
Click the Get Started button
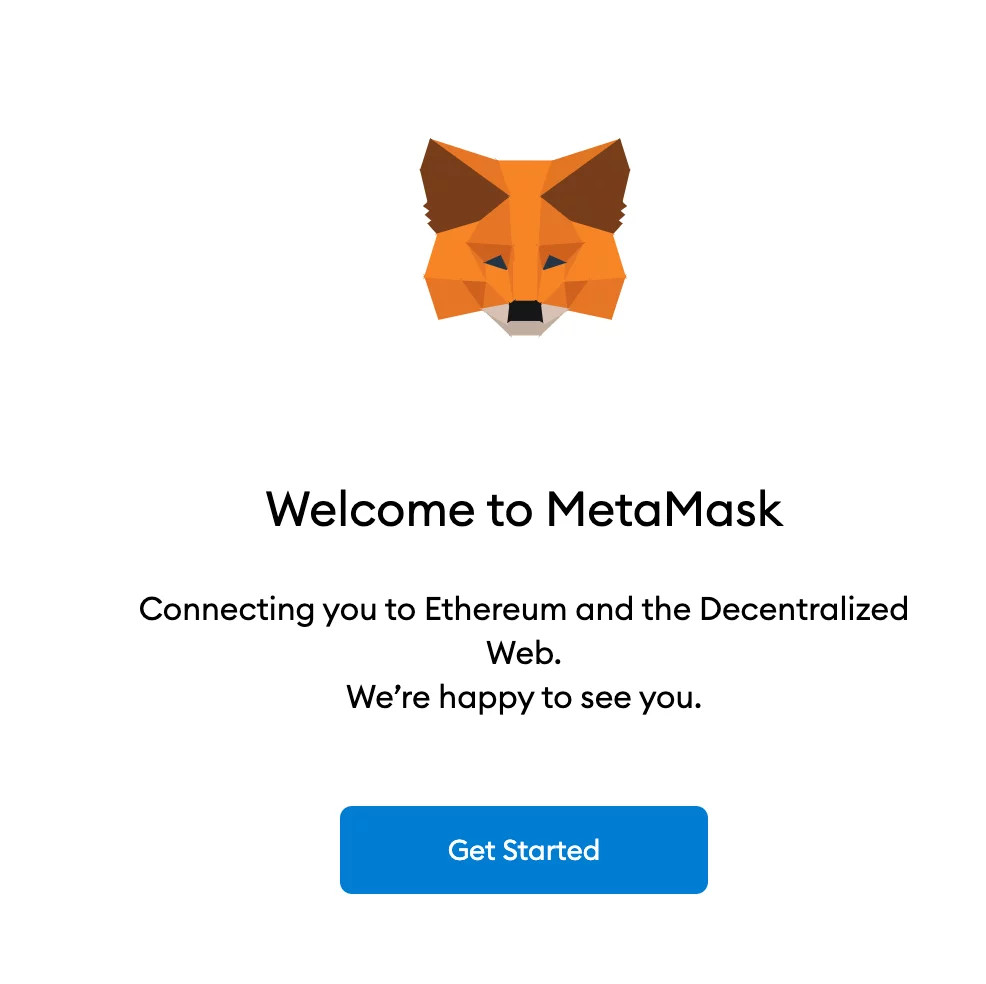[x=524, y=849]
